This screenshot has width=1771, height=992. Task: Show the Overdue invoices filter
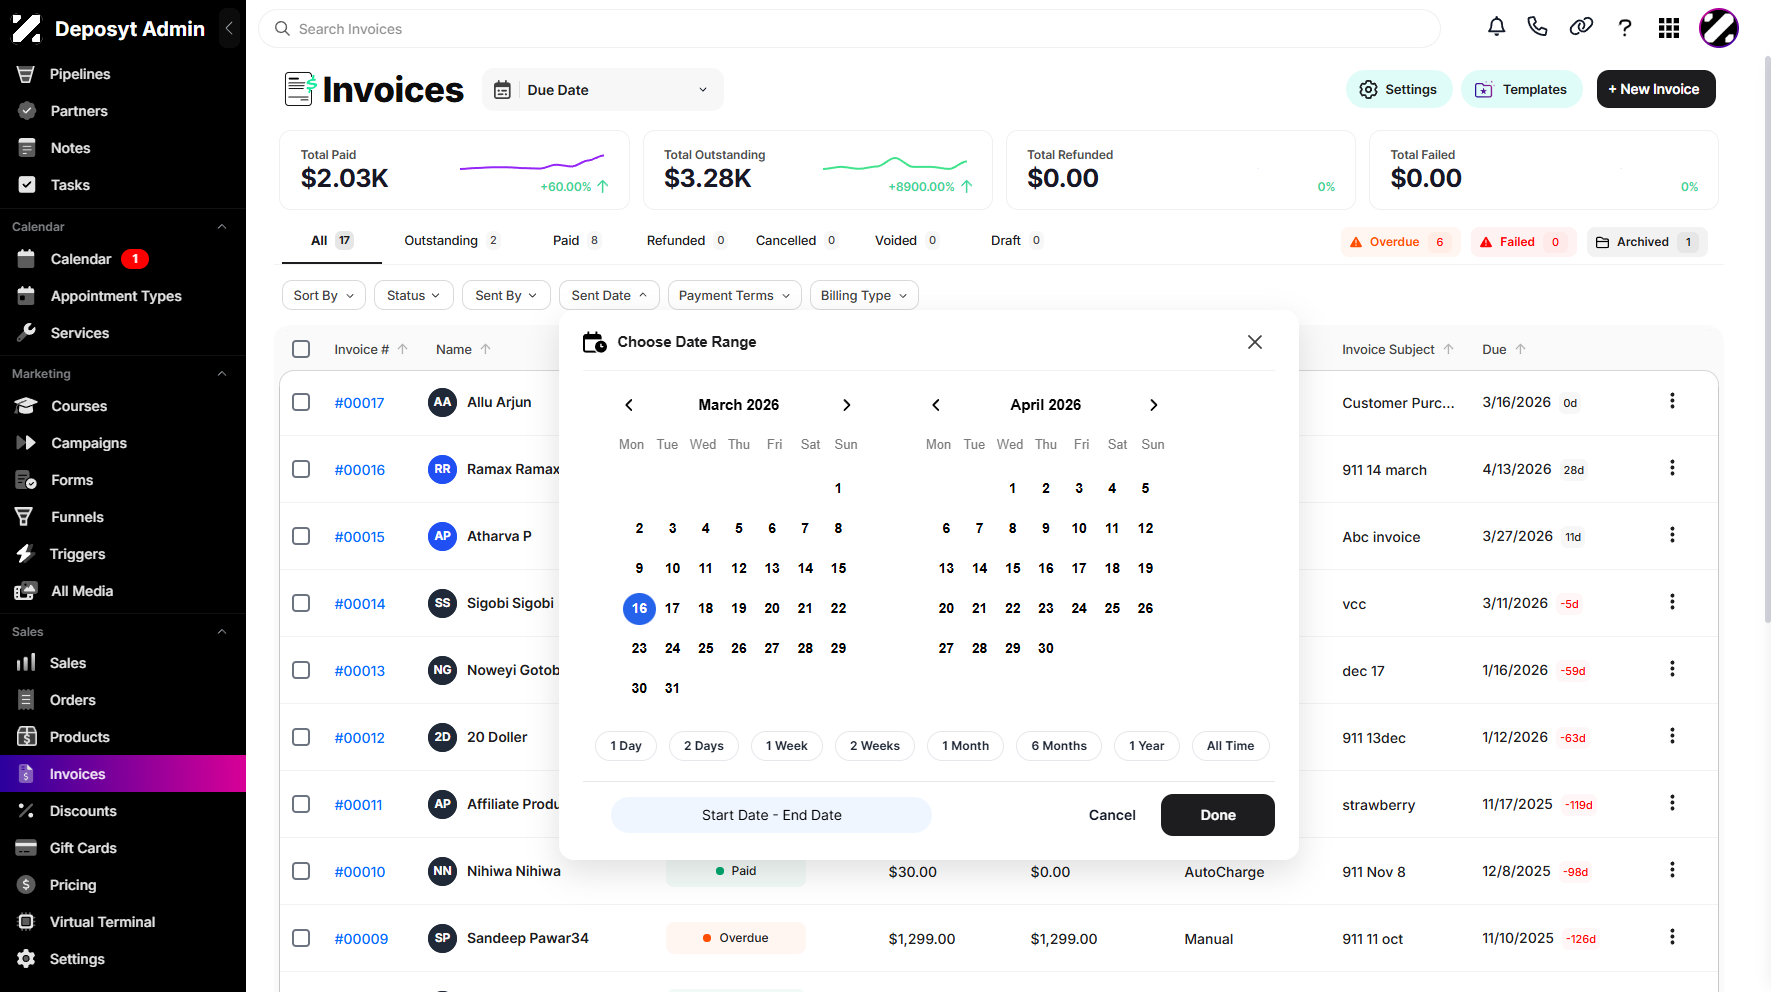point(1400,242)
